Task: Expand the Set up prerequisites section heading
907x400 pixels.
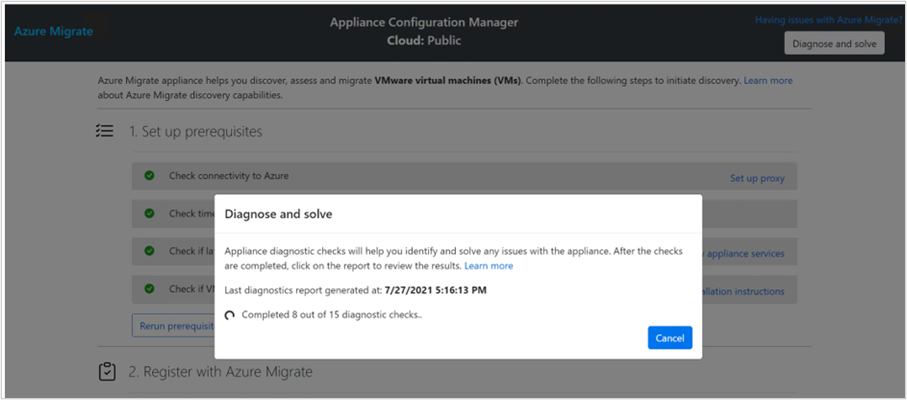Action: 195,131
